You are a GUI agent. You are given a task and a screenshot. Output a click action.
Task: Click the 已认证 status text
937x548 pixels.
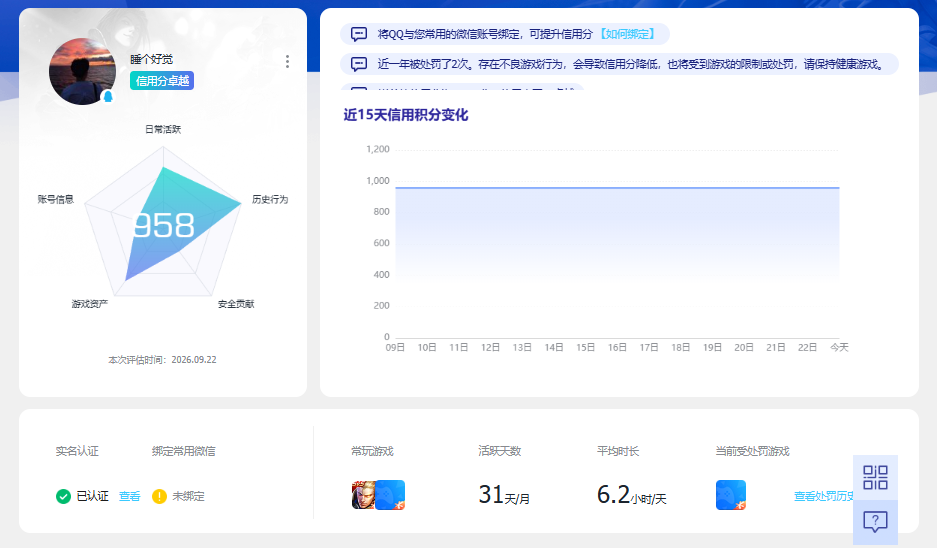pos(93,497)
